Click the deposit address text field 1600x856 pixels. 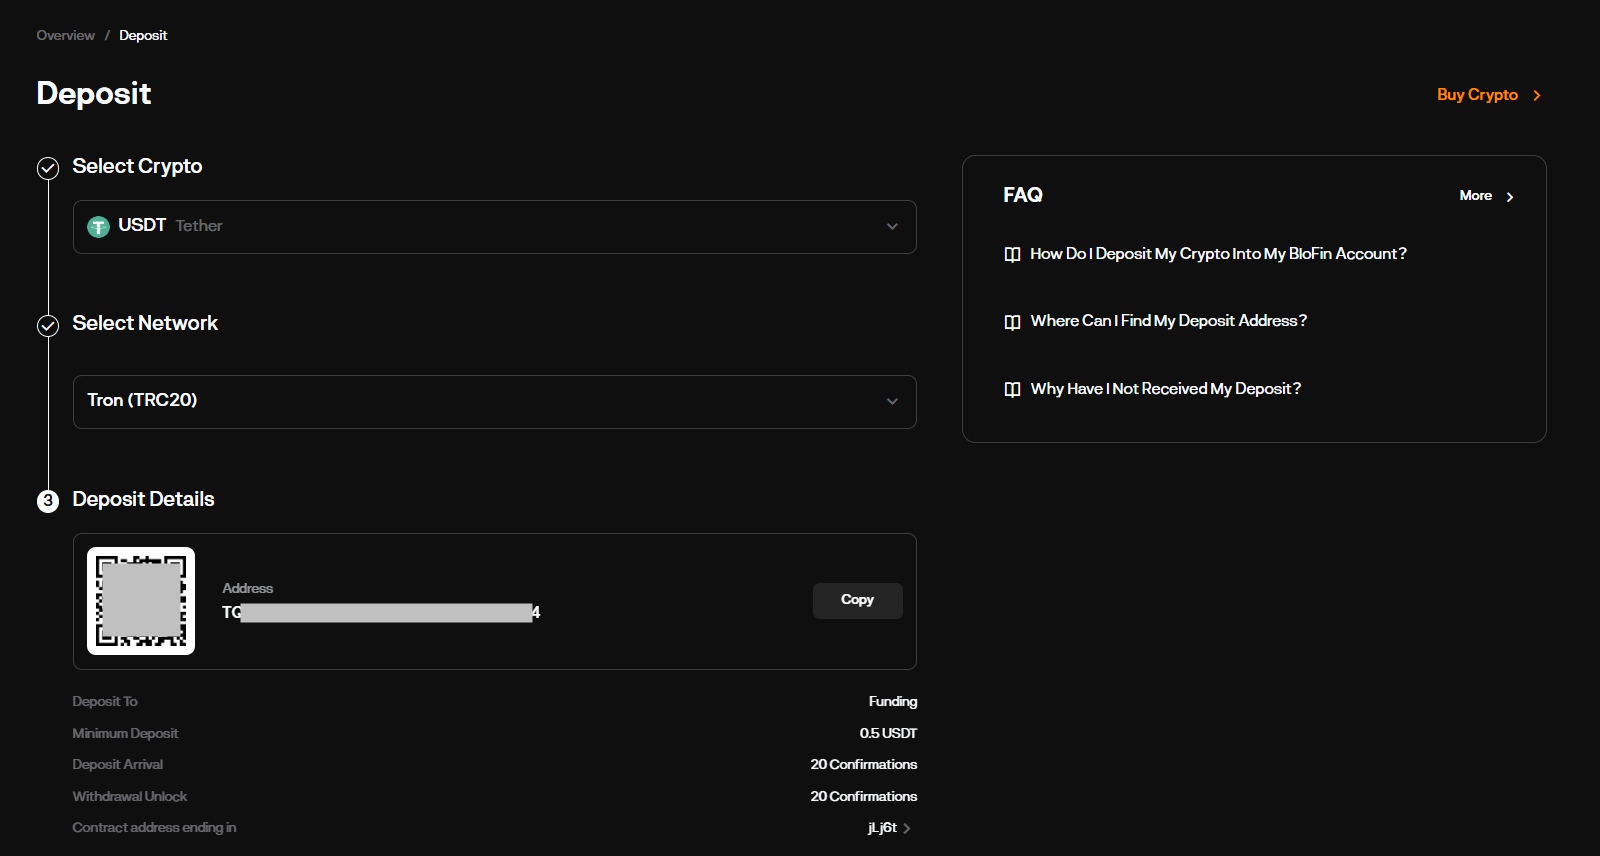[x=381, y=612]
